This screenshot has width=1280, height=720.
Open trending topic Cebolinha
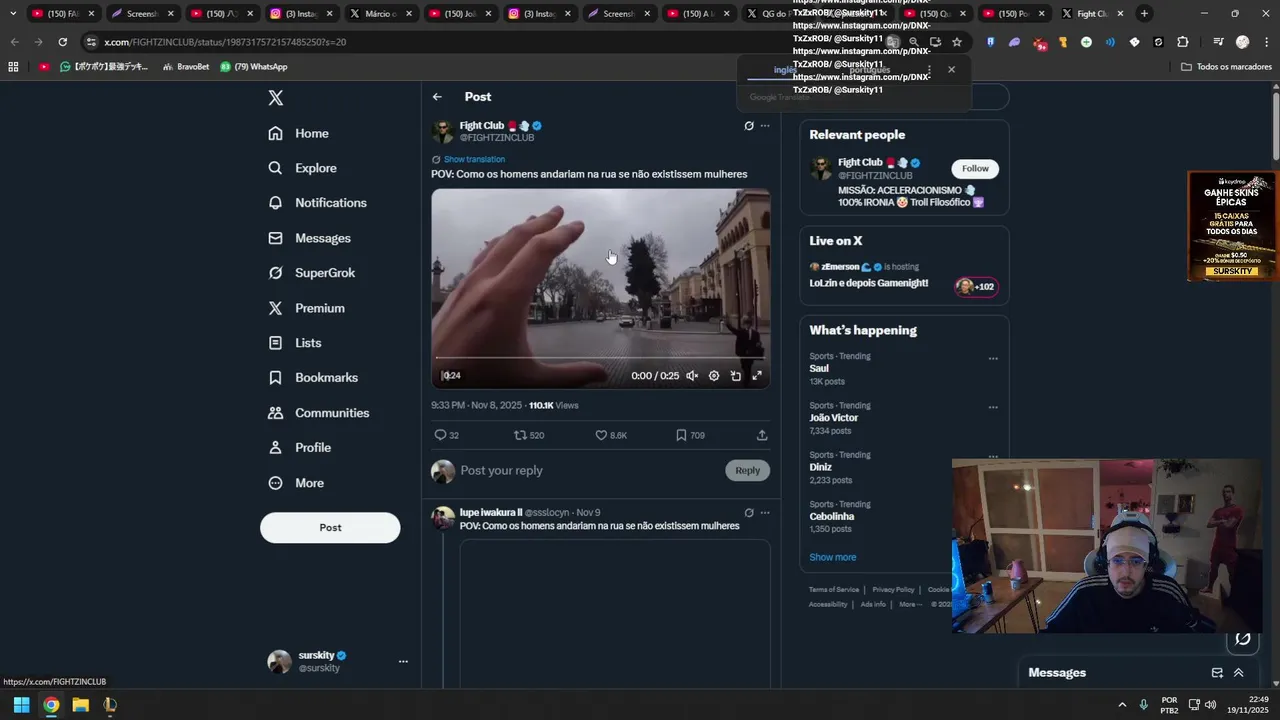click(832, 517)
